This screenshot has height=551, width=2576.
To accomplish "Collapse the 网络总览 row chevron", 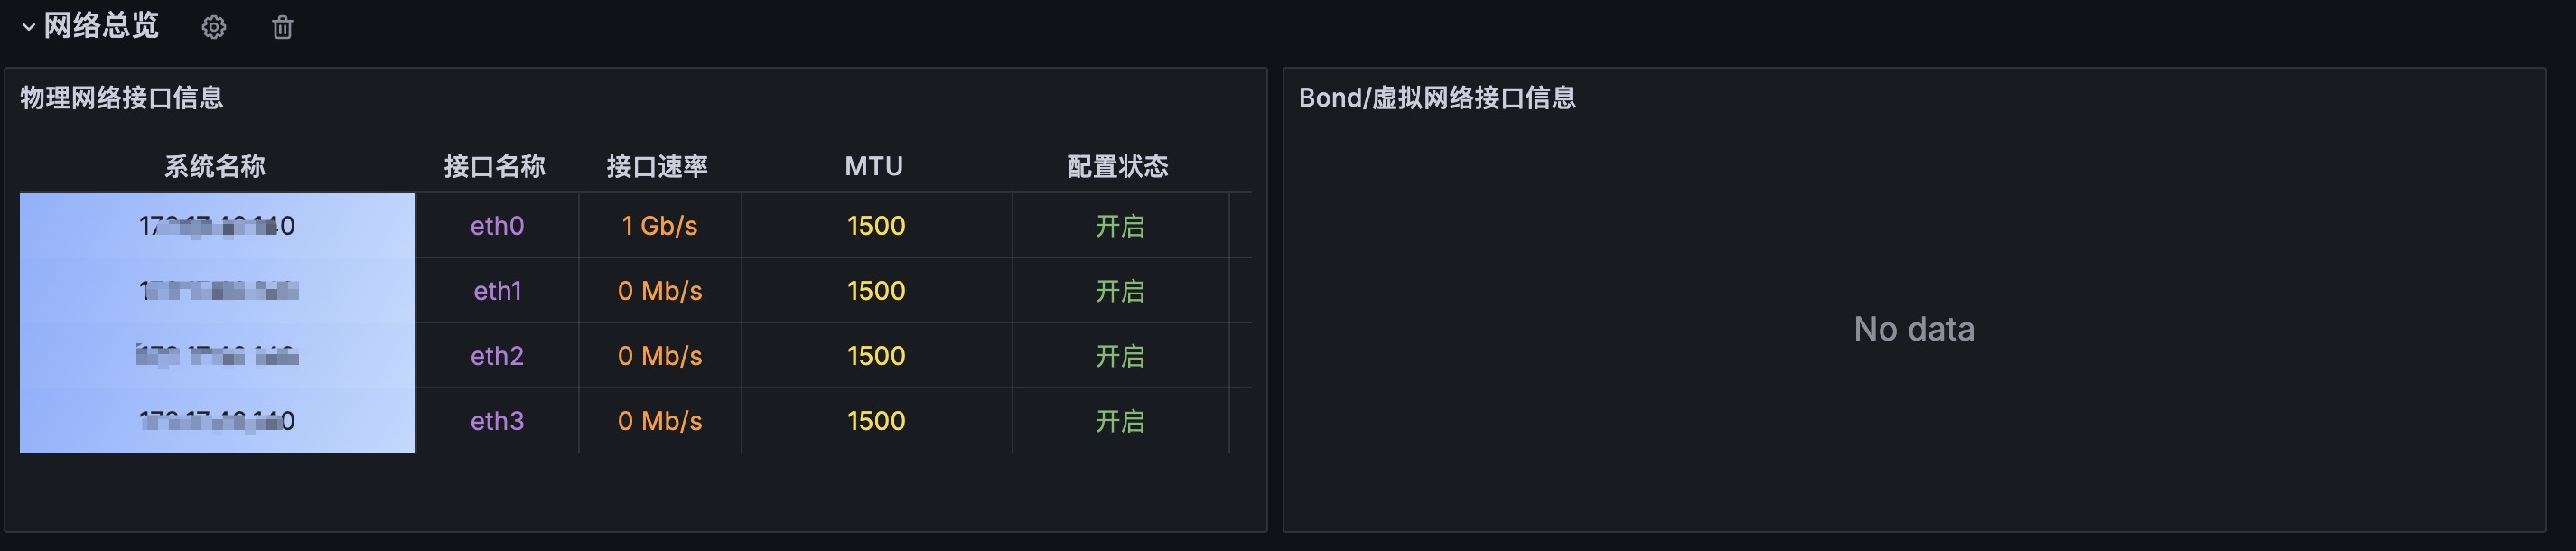I will click(29, 27).
